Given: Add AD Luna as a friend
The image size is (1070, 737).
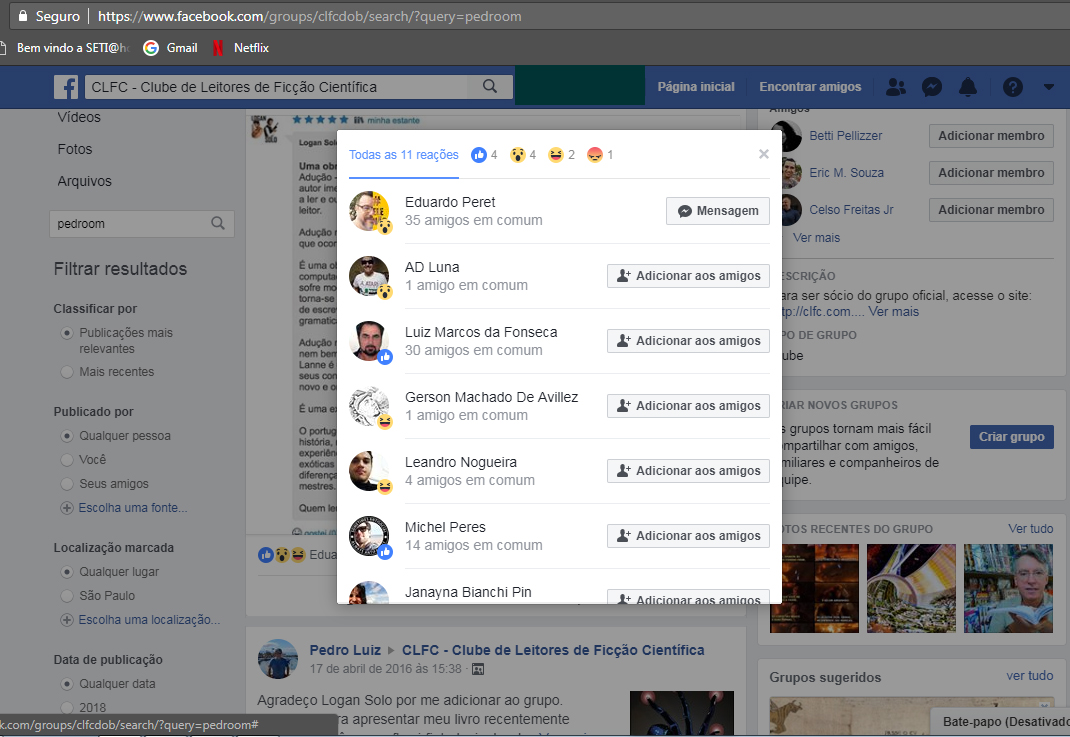Looking at the screenshot, I should pos(689,276).
